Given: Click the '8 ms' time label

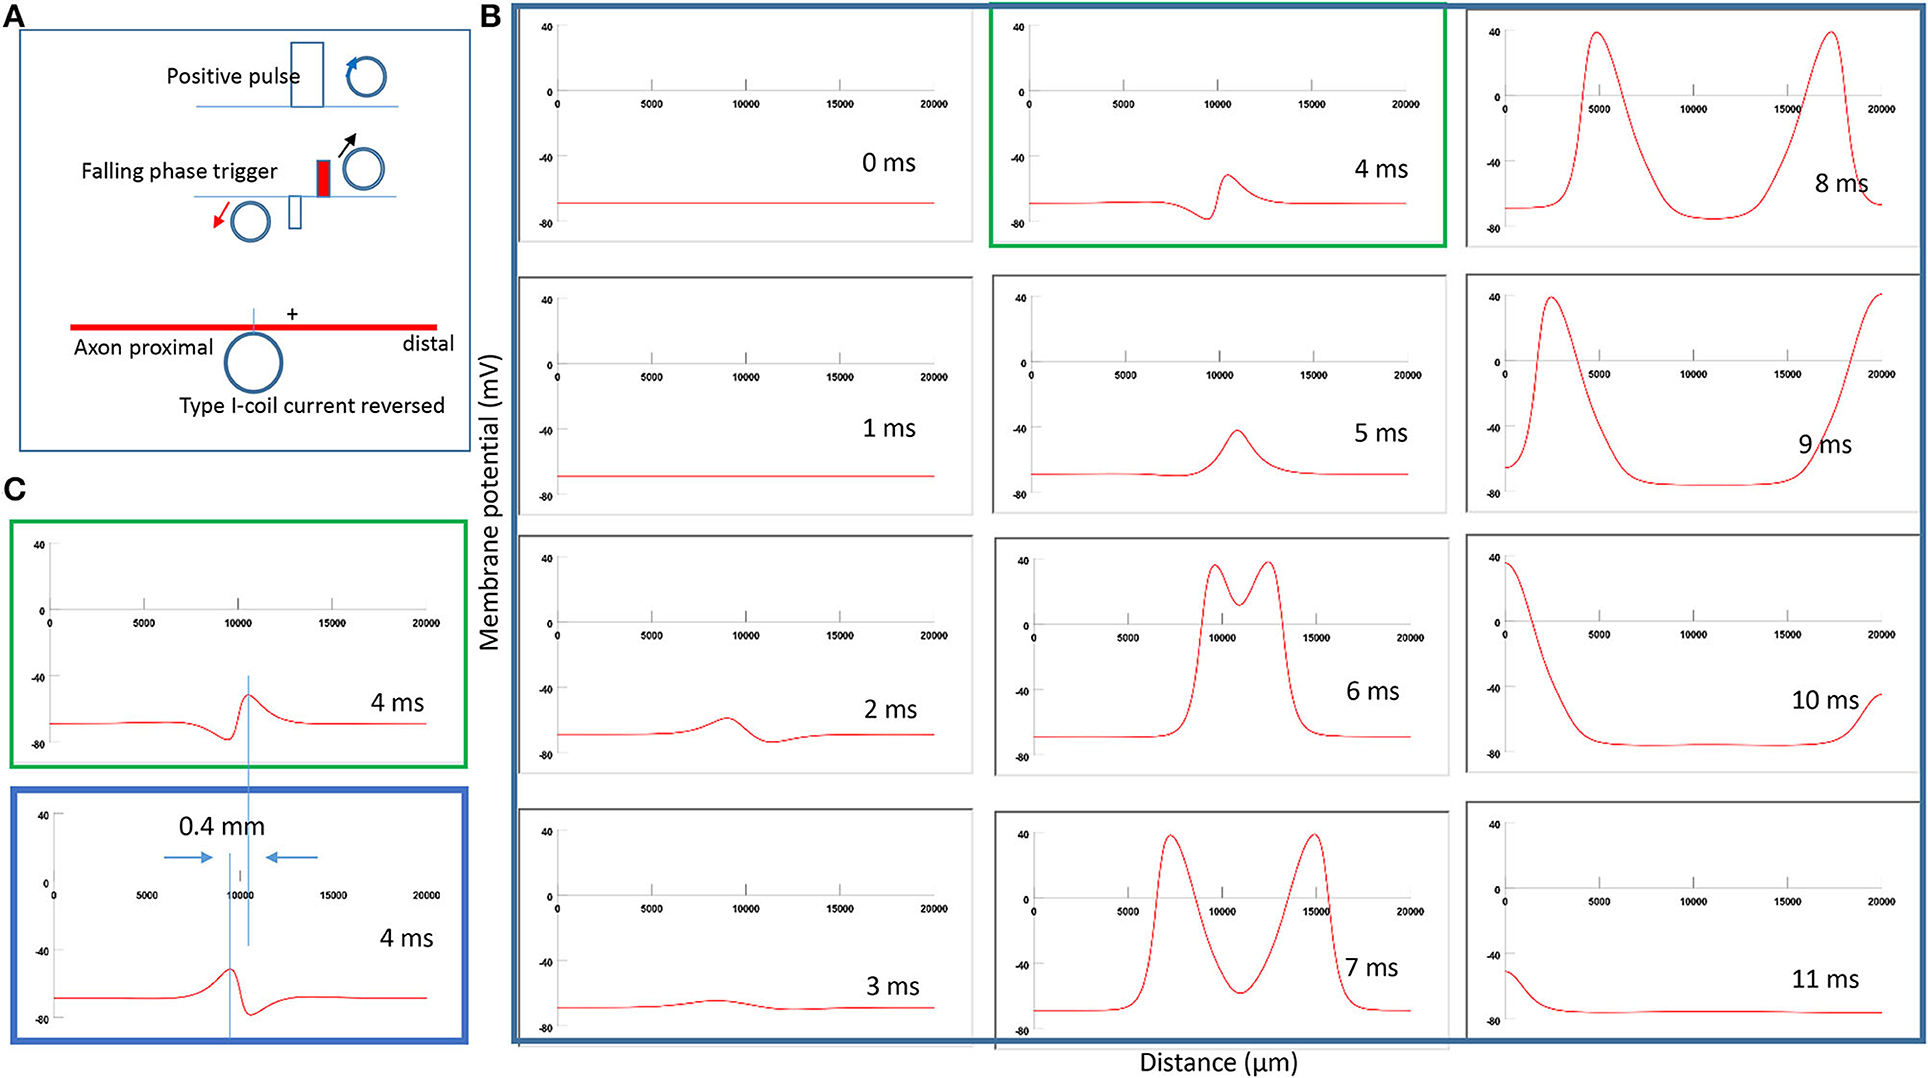Looking at the screenshot, I should coord(1841,183).
